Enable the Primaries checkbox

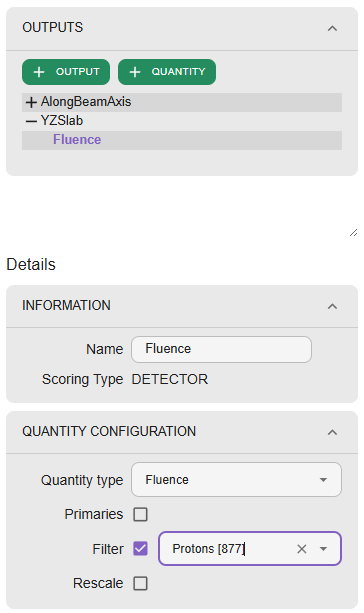(x=140, y=514)
